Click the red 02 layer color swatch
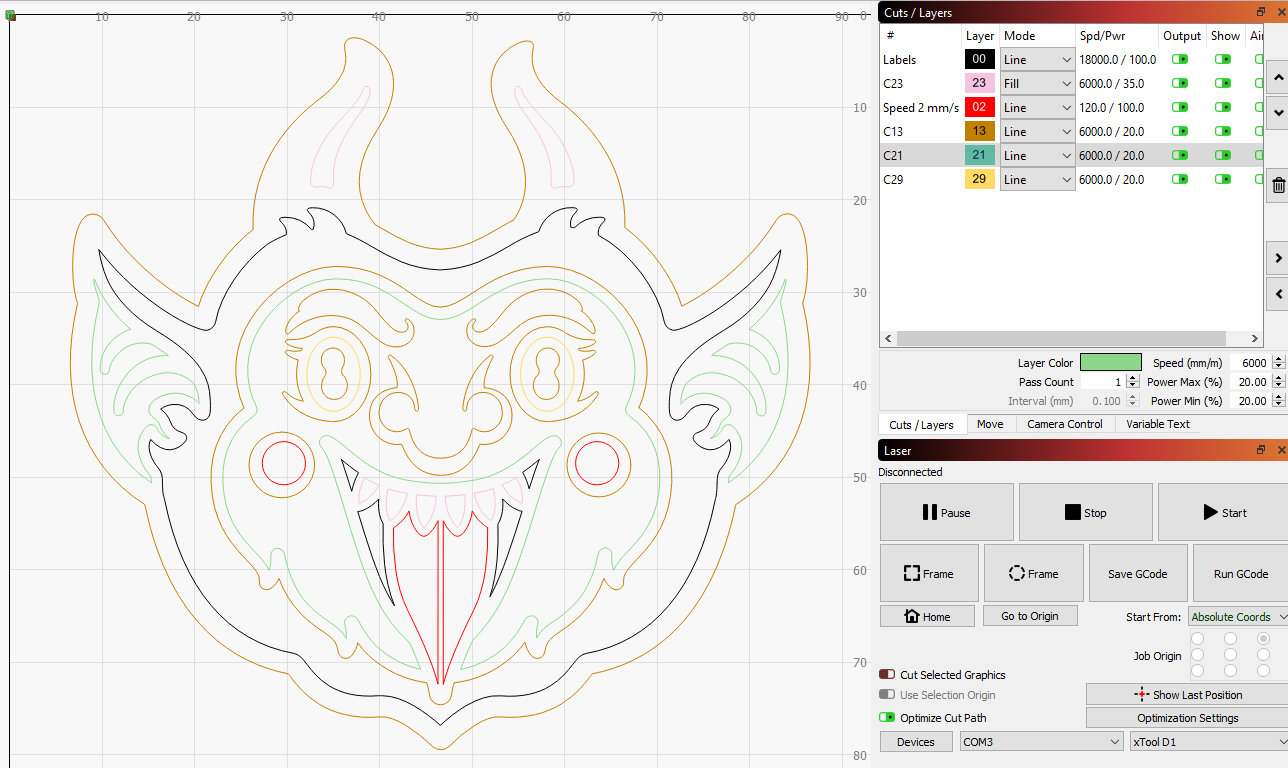The height and width of the screenshot is (768, 1288). [980, 107]
